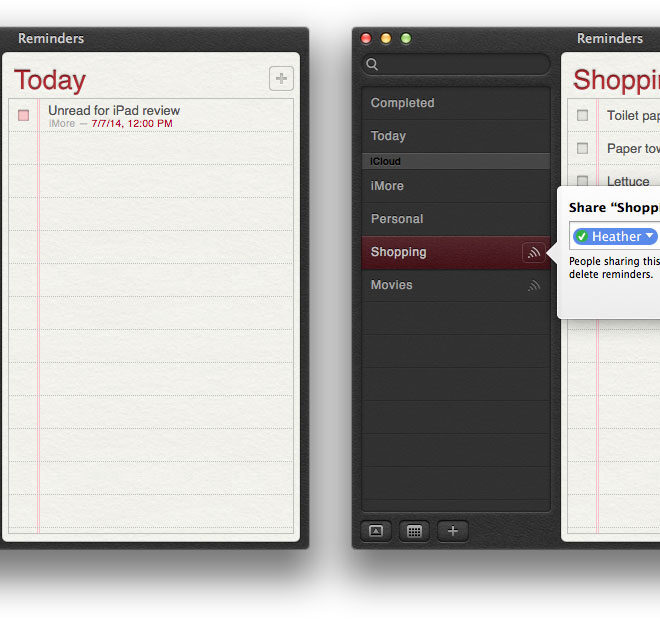This screenshot has width=660, height=620.
Task: Check off Unread for iPad review reminder
Action: pos(24,115)
